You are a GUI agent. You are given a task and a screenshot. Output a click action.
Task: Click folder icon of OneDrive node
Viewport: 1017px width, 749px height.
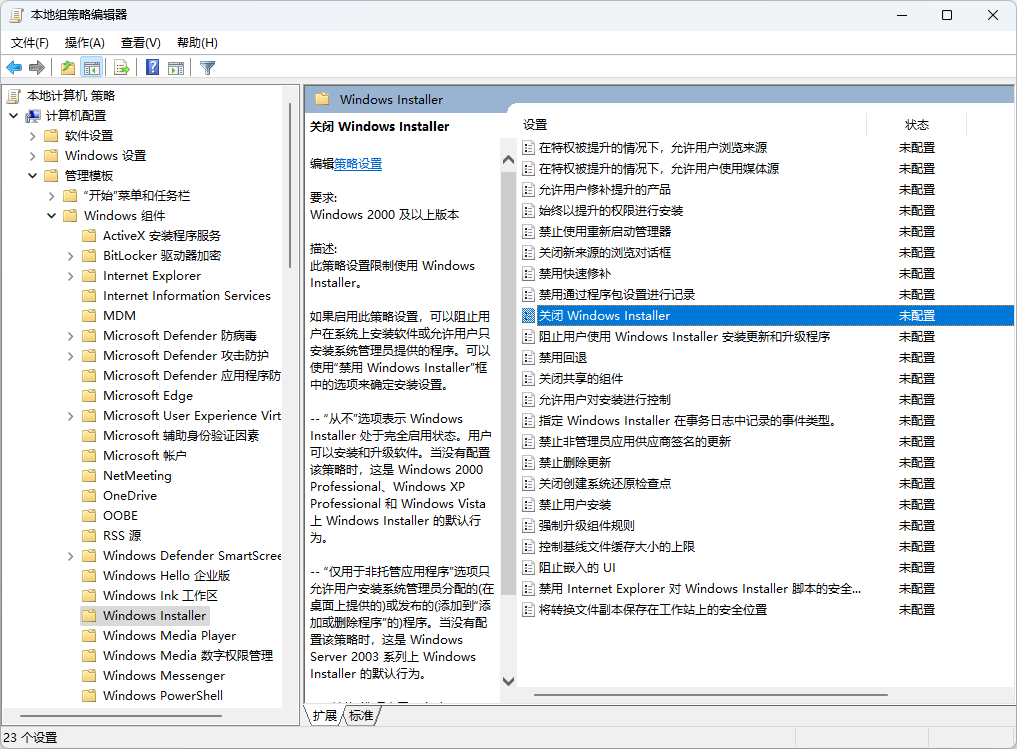click(90, 496)
